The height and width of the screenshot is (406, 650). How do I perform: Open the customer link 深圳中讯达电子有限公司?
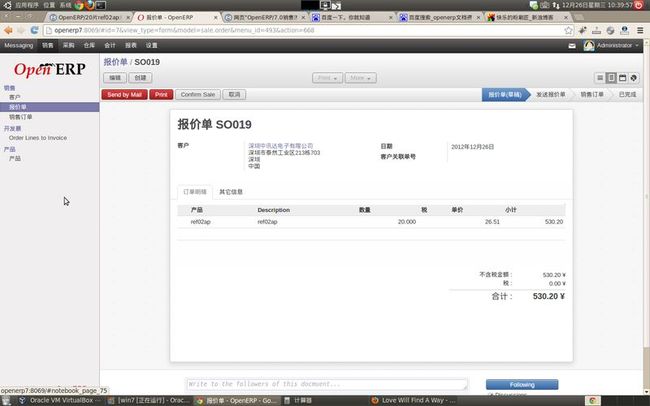281,146
